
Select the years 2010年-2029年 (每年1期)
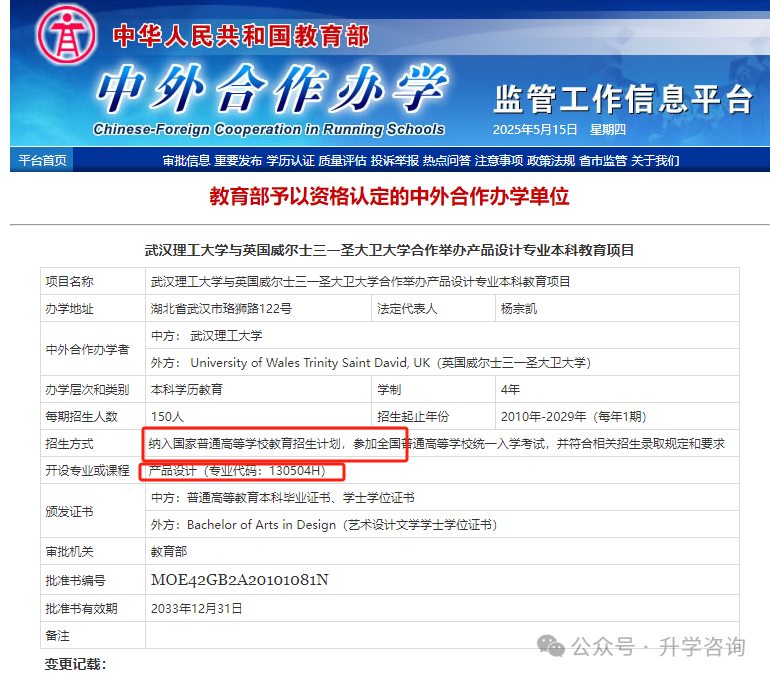pyautogui.click(x=574, y=417)
